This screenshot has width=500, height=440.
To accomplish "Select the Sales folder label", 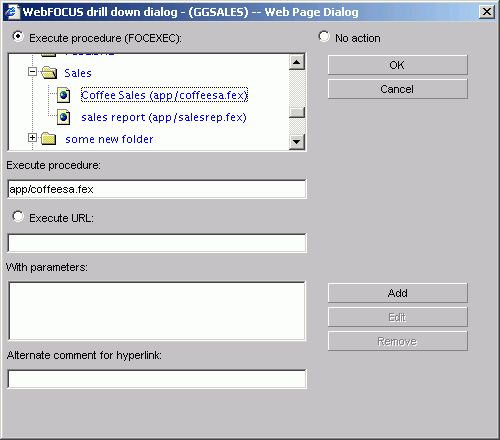I will click(78, 73).
